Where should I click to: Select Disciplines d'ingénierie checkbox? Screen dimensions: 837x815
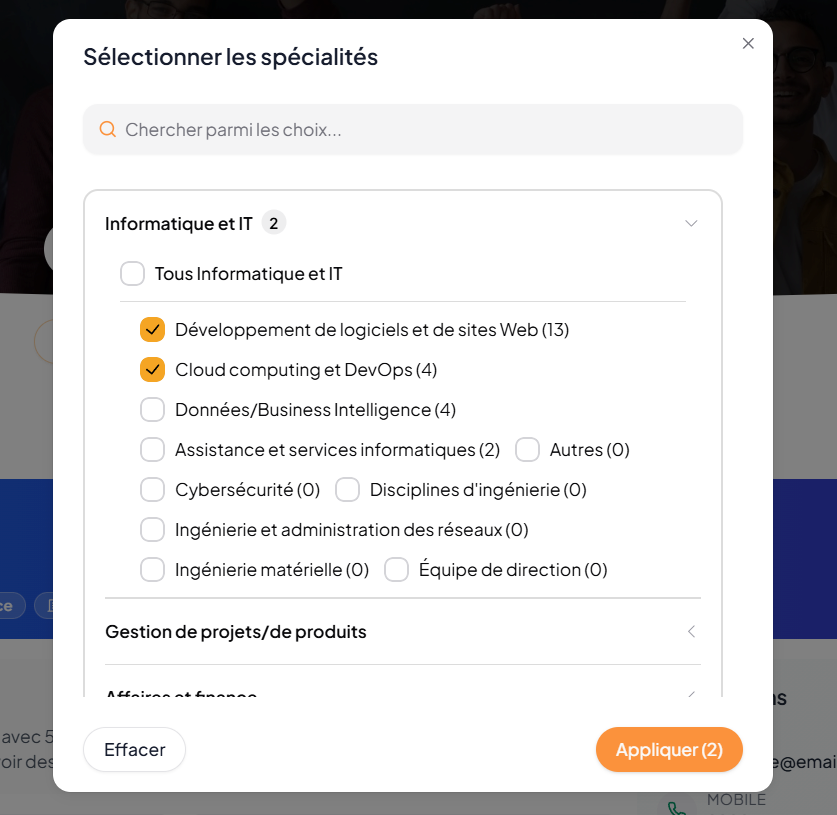pyautogui.click(x=347, y=490)
